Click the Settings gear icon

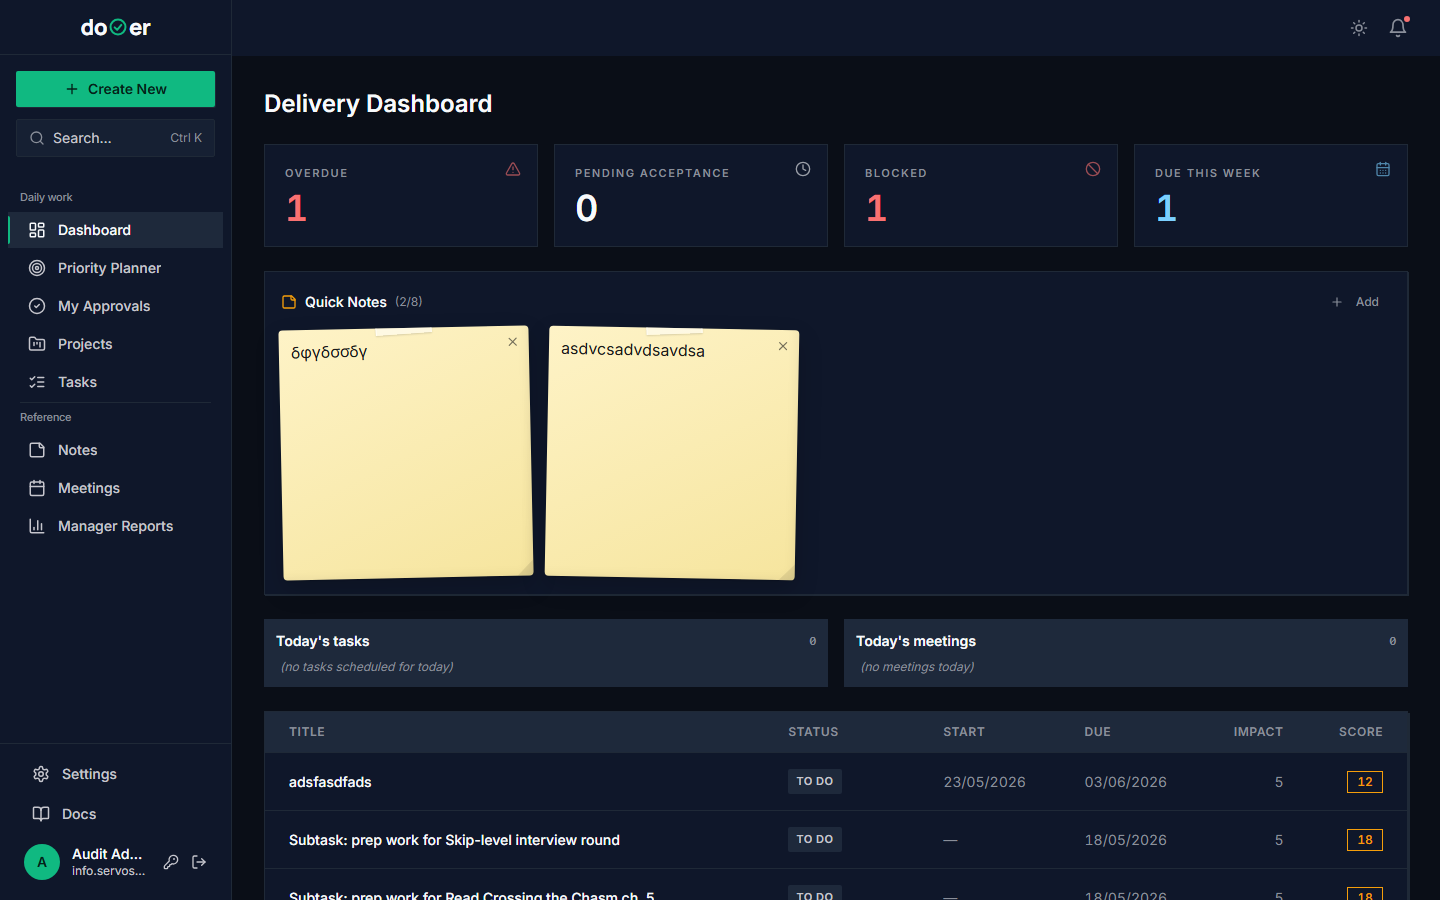pyautogui.click(x=41, y=774)
